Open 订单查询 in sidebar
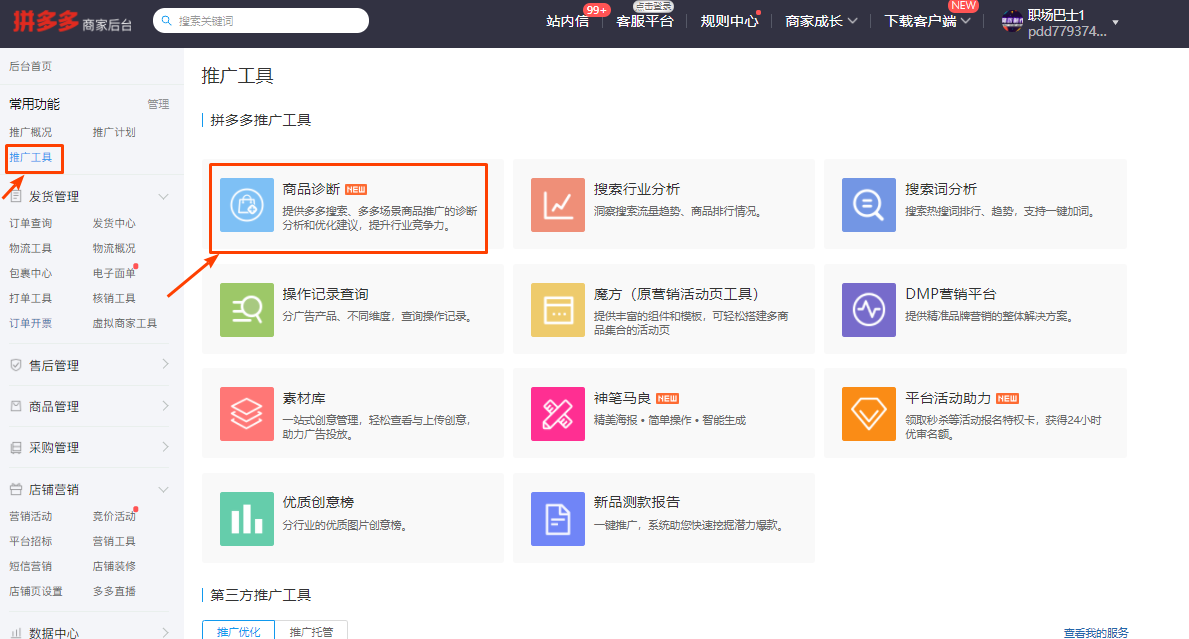Screen dimensions: 1189x639 coord(30,223)
